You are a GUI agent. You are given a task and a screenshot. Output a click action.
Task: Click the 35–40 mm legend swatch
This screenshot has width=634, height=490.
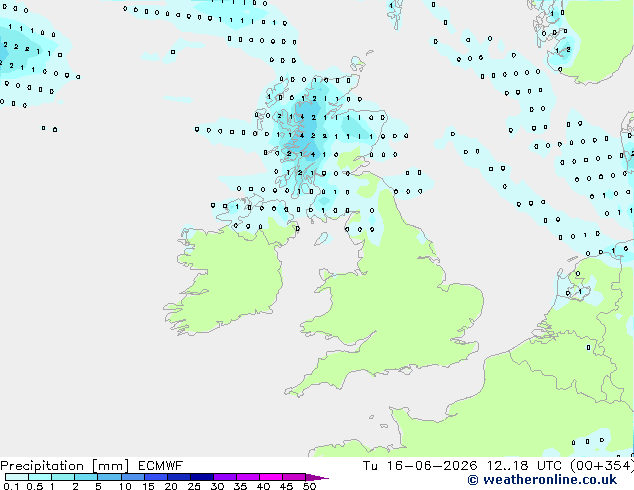(x=248, y=477)
